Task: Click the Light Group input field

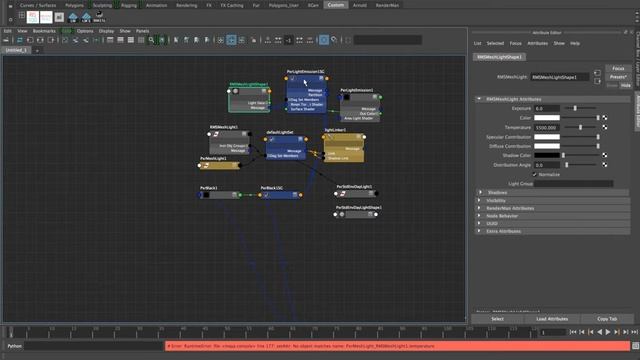Action: coord(573,184)
